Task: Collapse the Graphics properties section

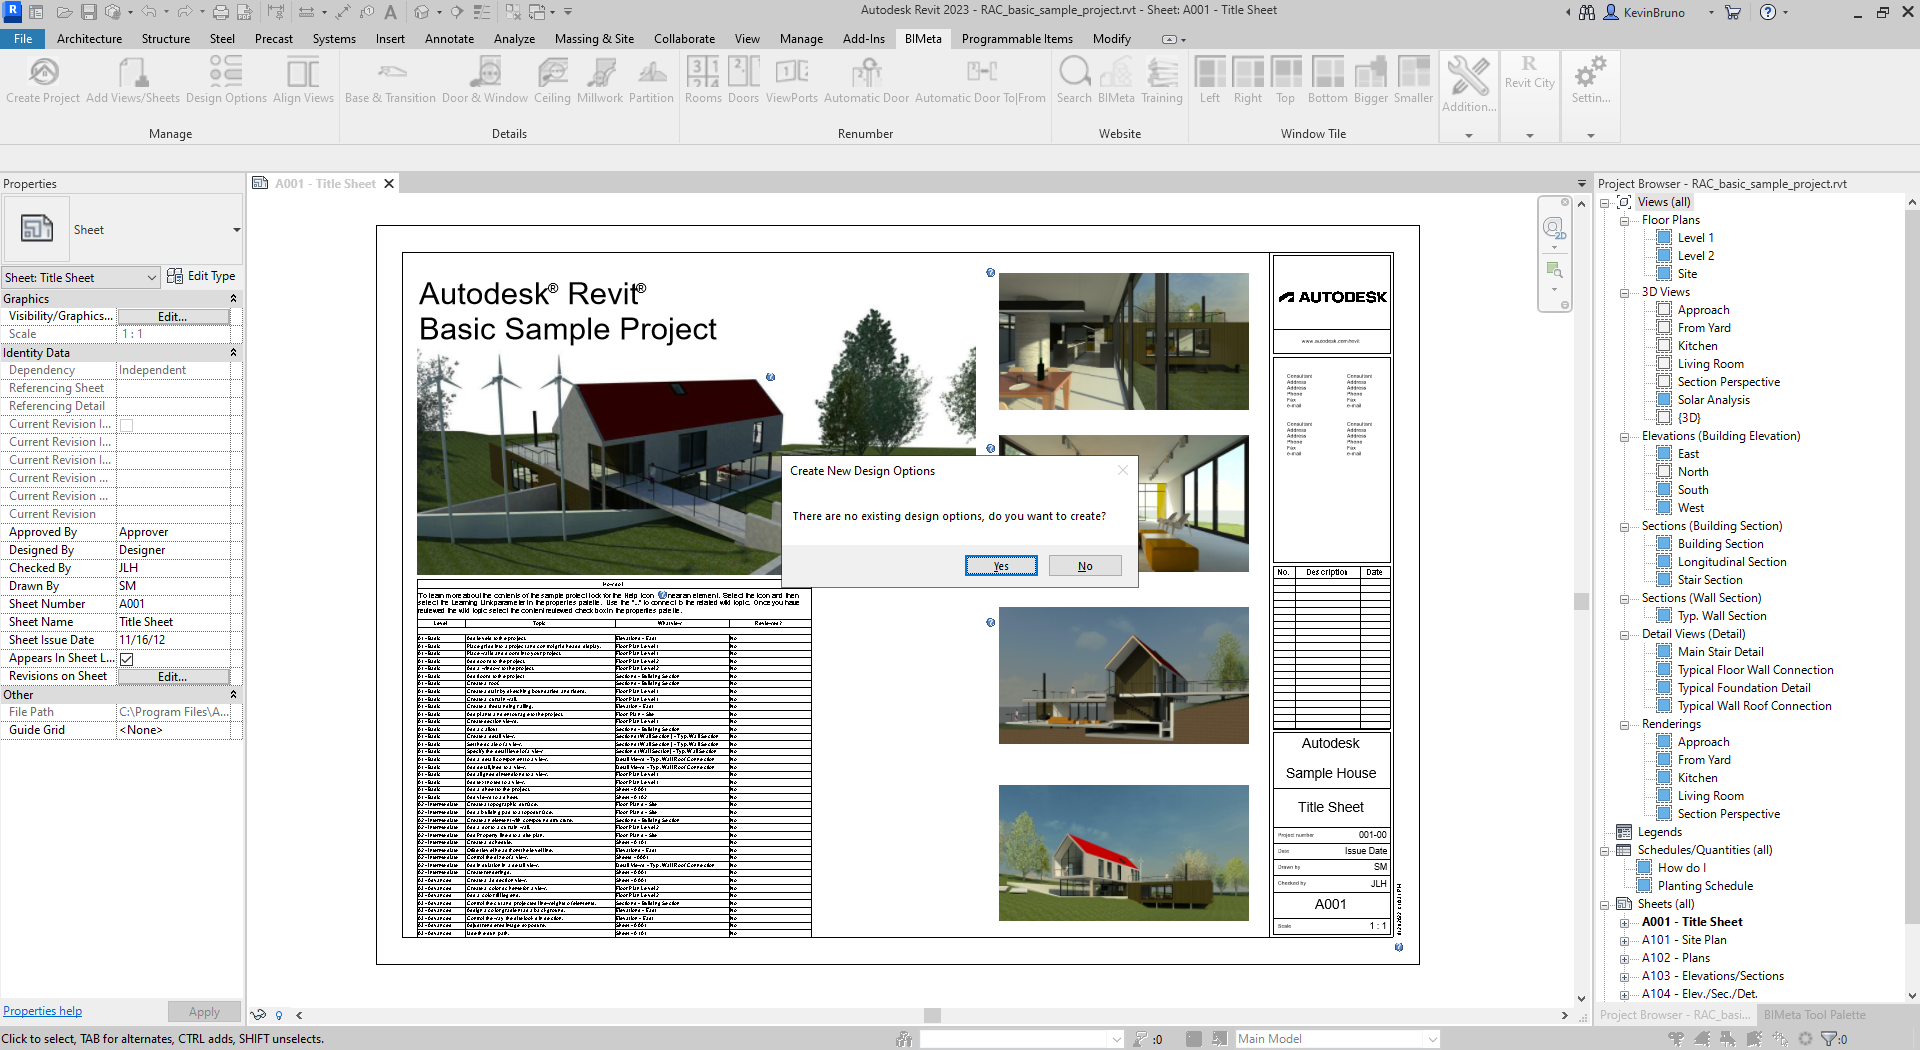Action: coord(234,299)
